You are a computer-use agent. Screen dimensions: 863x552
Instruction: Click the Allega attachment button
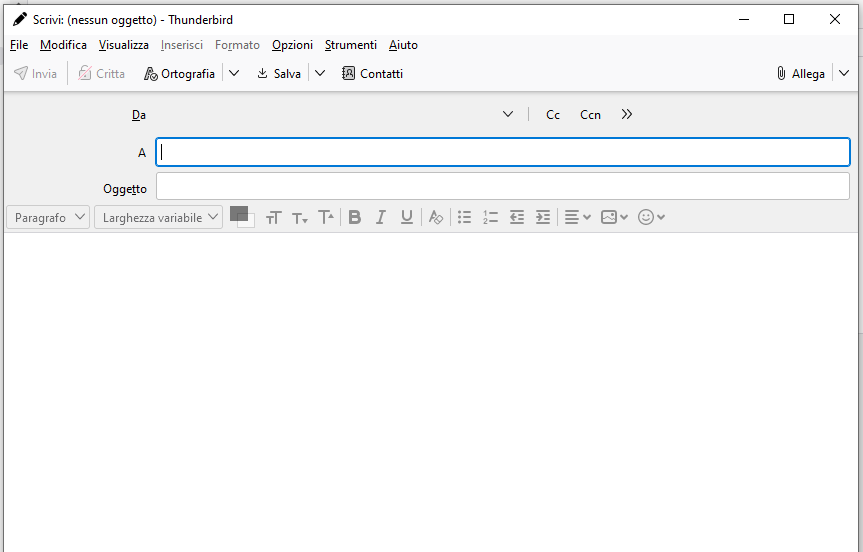(x=801, y=73)
